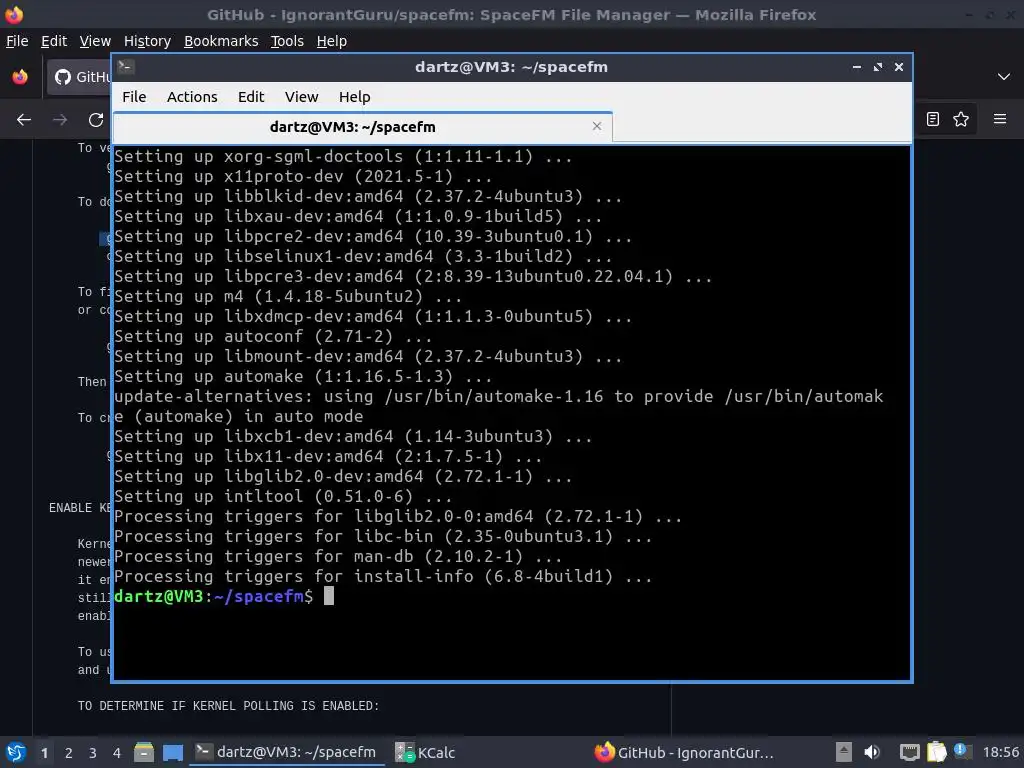1024x768 pixels.
Task: Close the dartz@VM3 terminal tab
Action: click(596, 126)
